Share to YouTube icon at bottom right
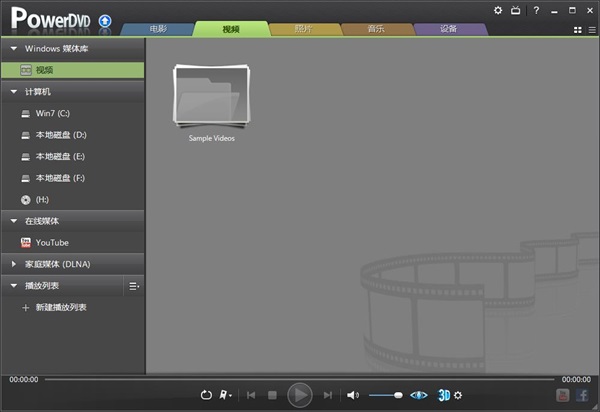Image resolution: width=600 pixels, height=412 pixels. [562, 395]
